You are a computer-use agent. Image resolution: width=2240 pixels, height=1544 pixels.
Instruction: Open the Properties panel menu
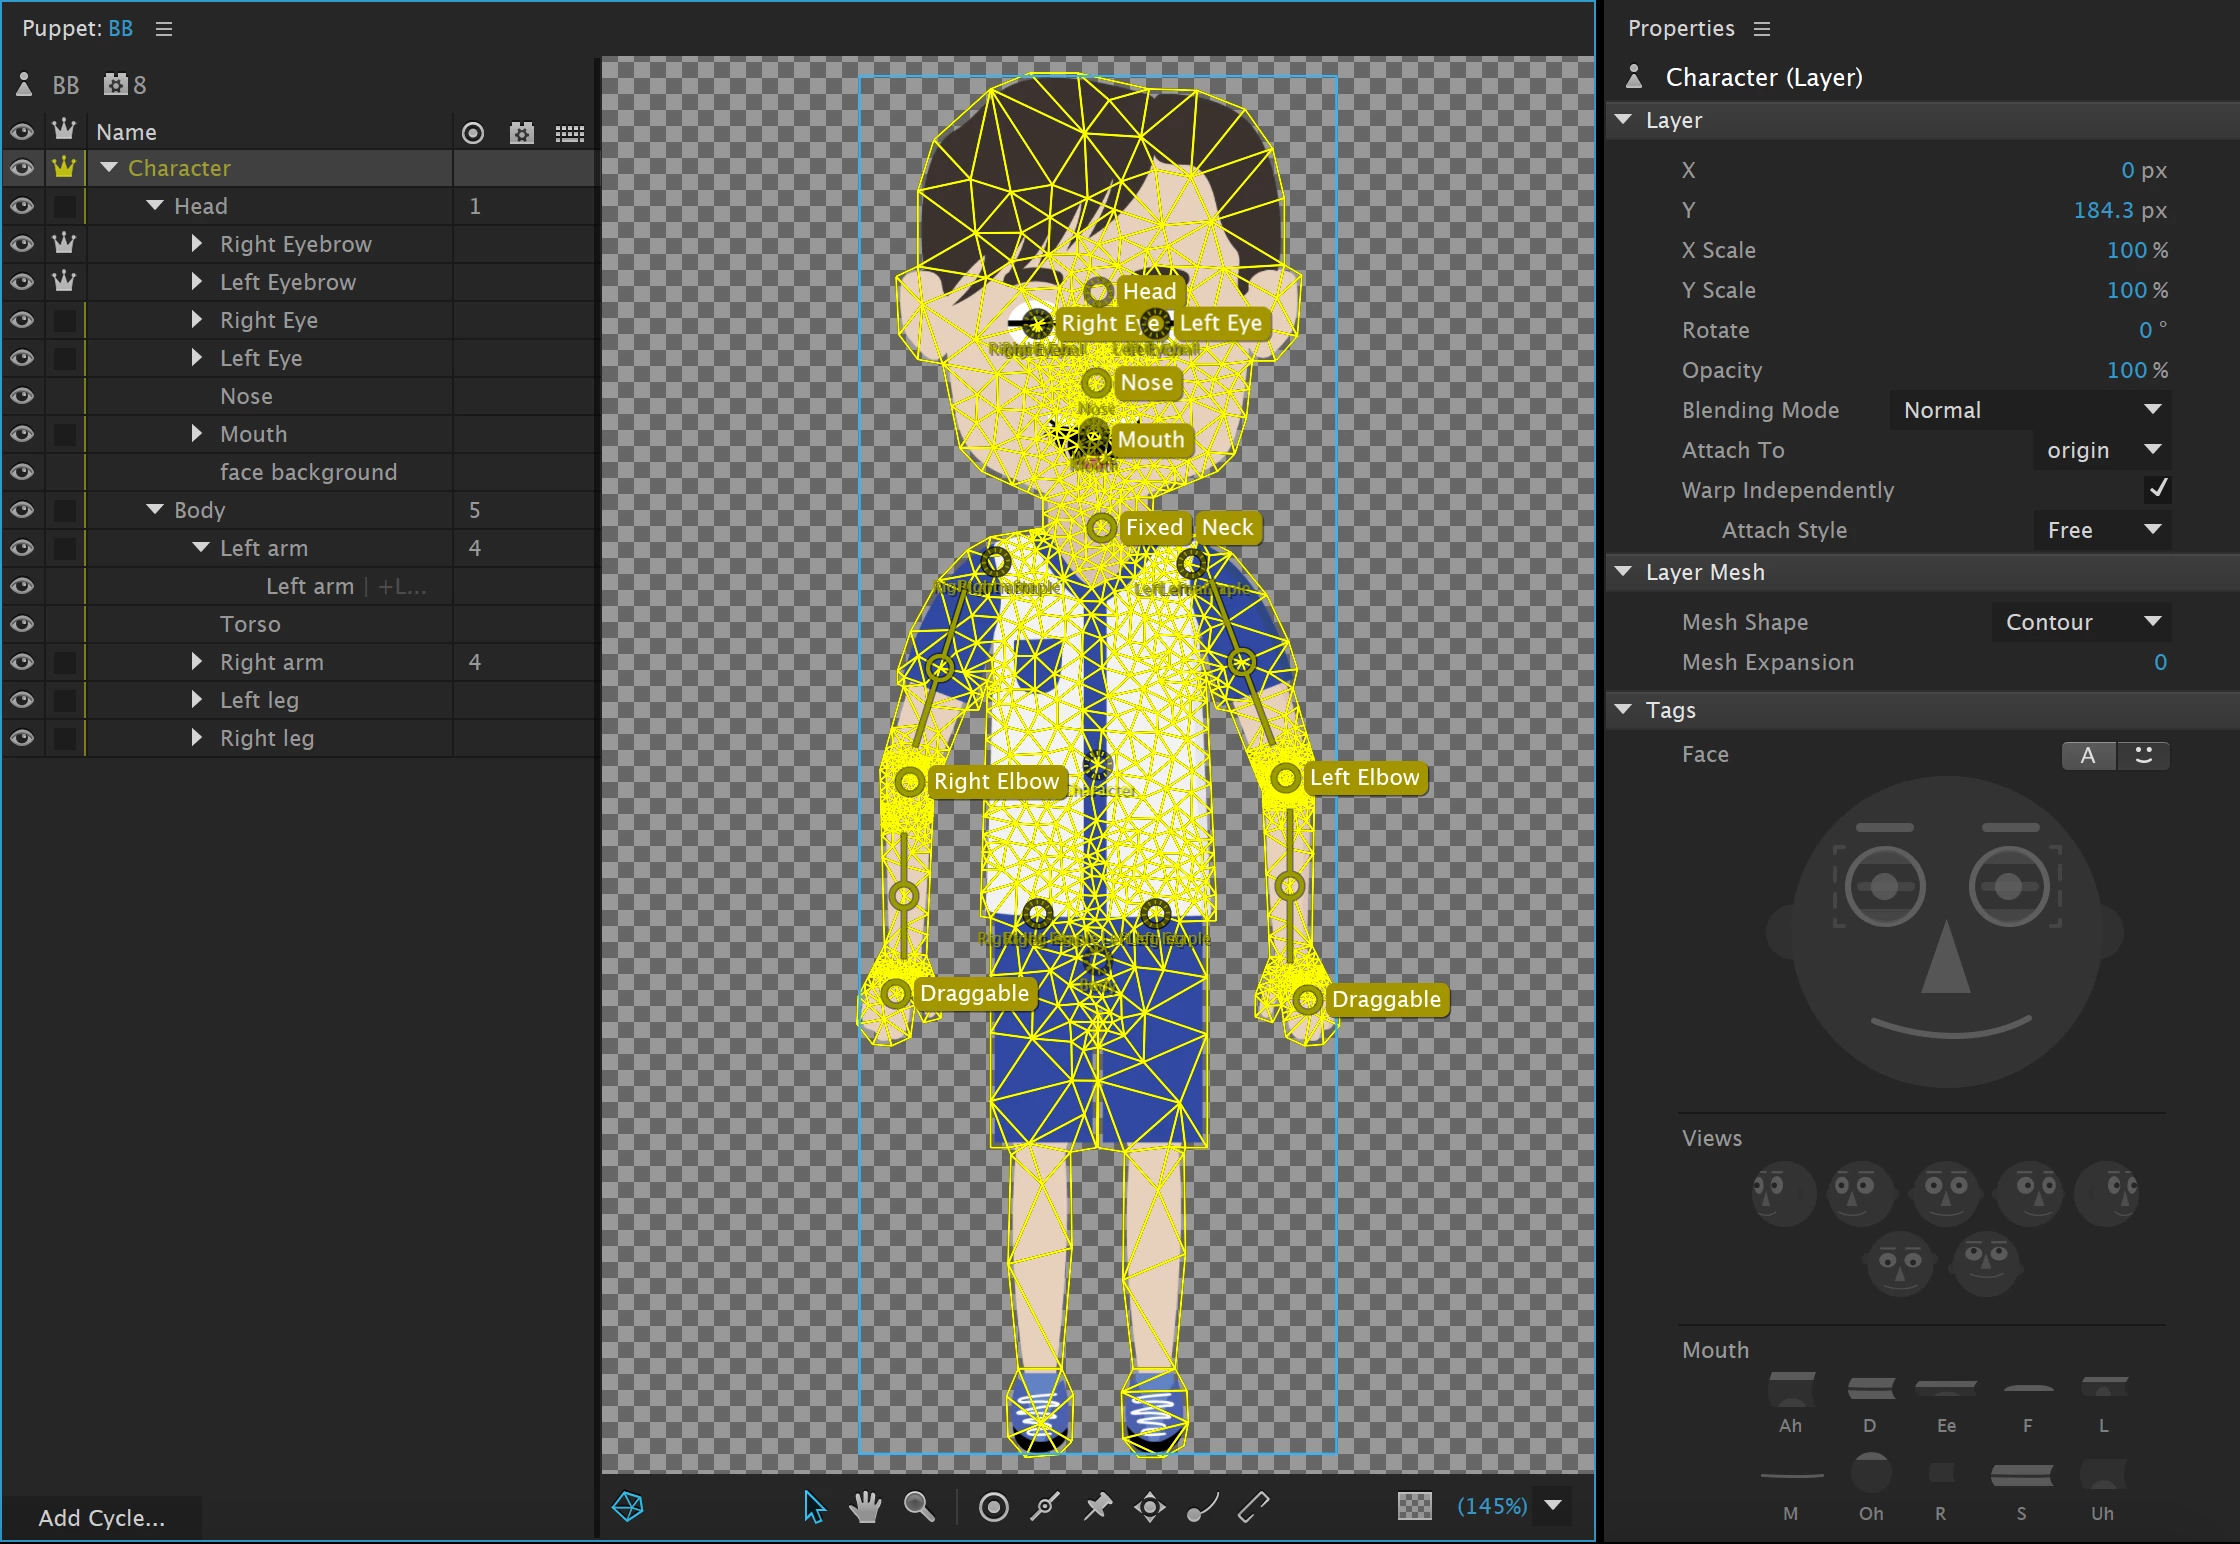click(x=1762, y=29)
